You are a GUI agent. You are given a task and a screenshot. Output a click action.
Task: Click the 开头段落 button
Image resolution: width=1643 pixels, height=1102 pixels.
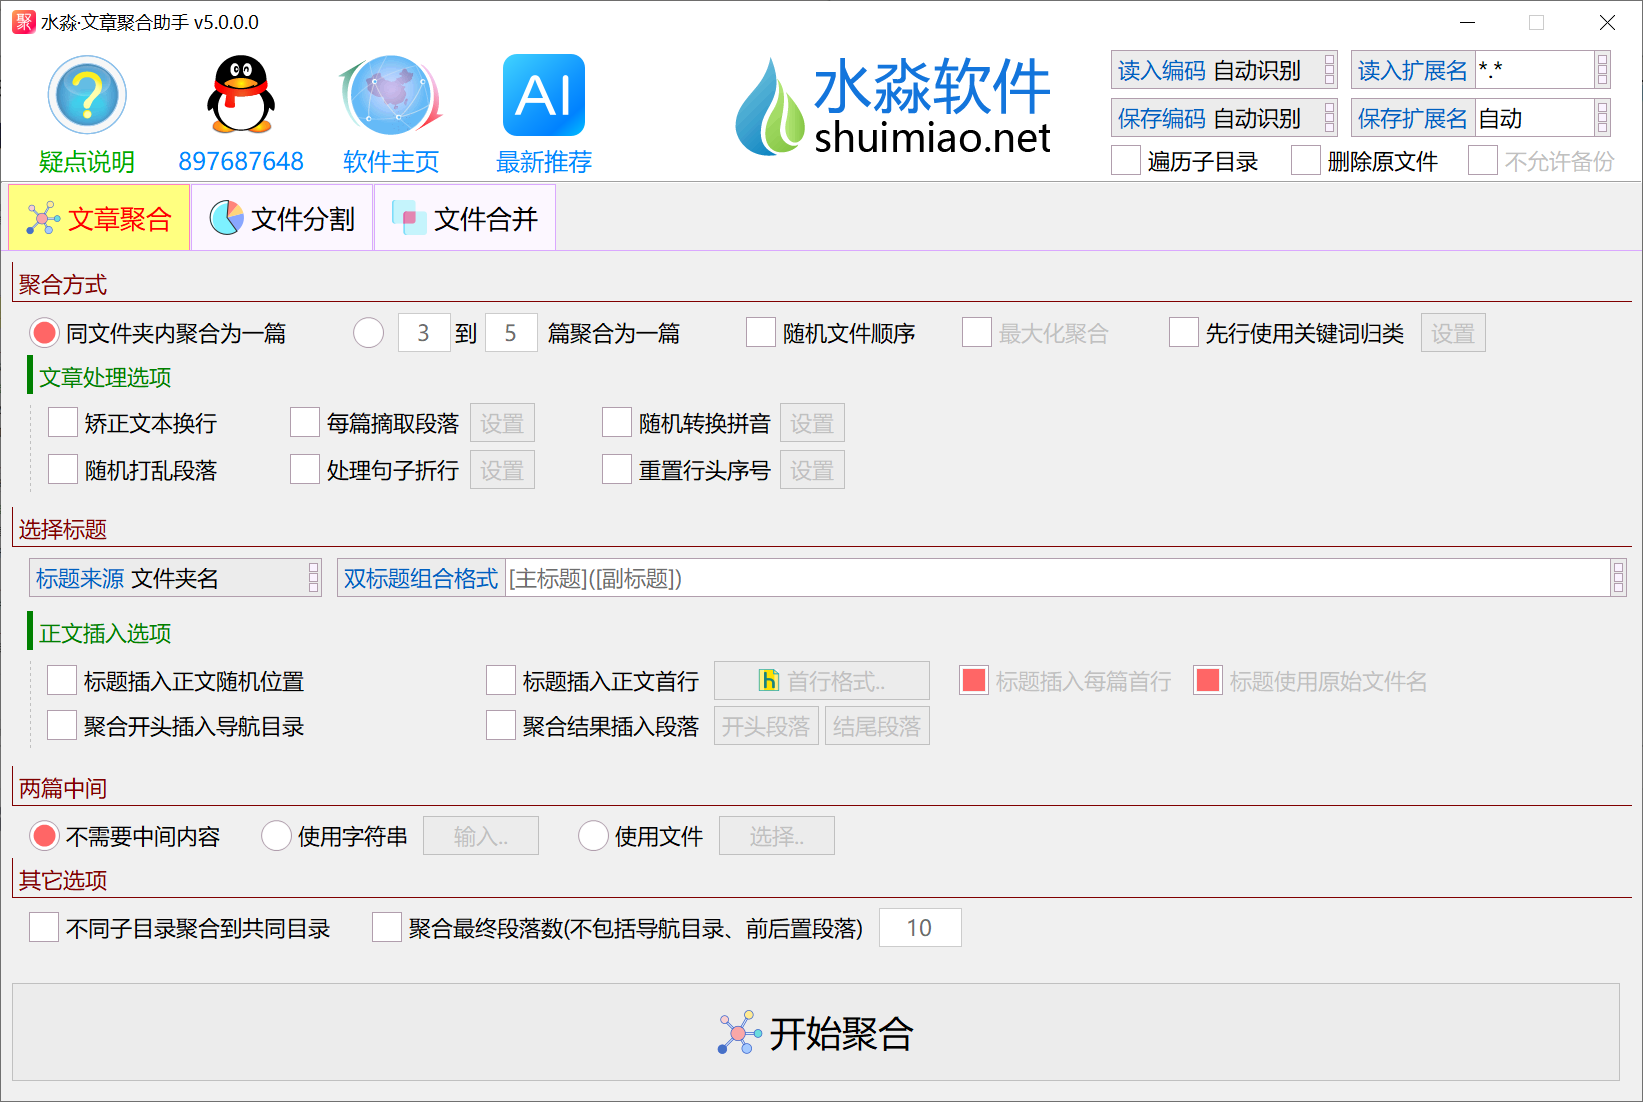tap(766, 726)
